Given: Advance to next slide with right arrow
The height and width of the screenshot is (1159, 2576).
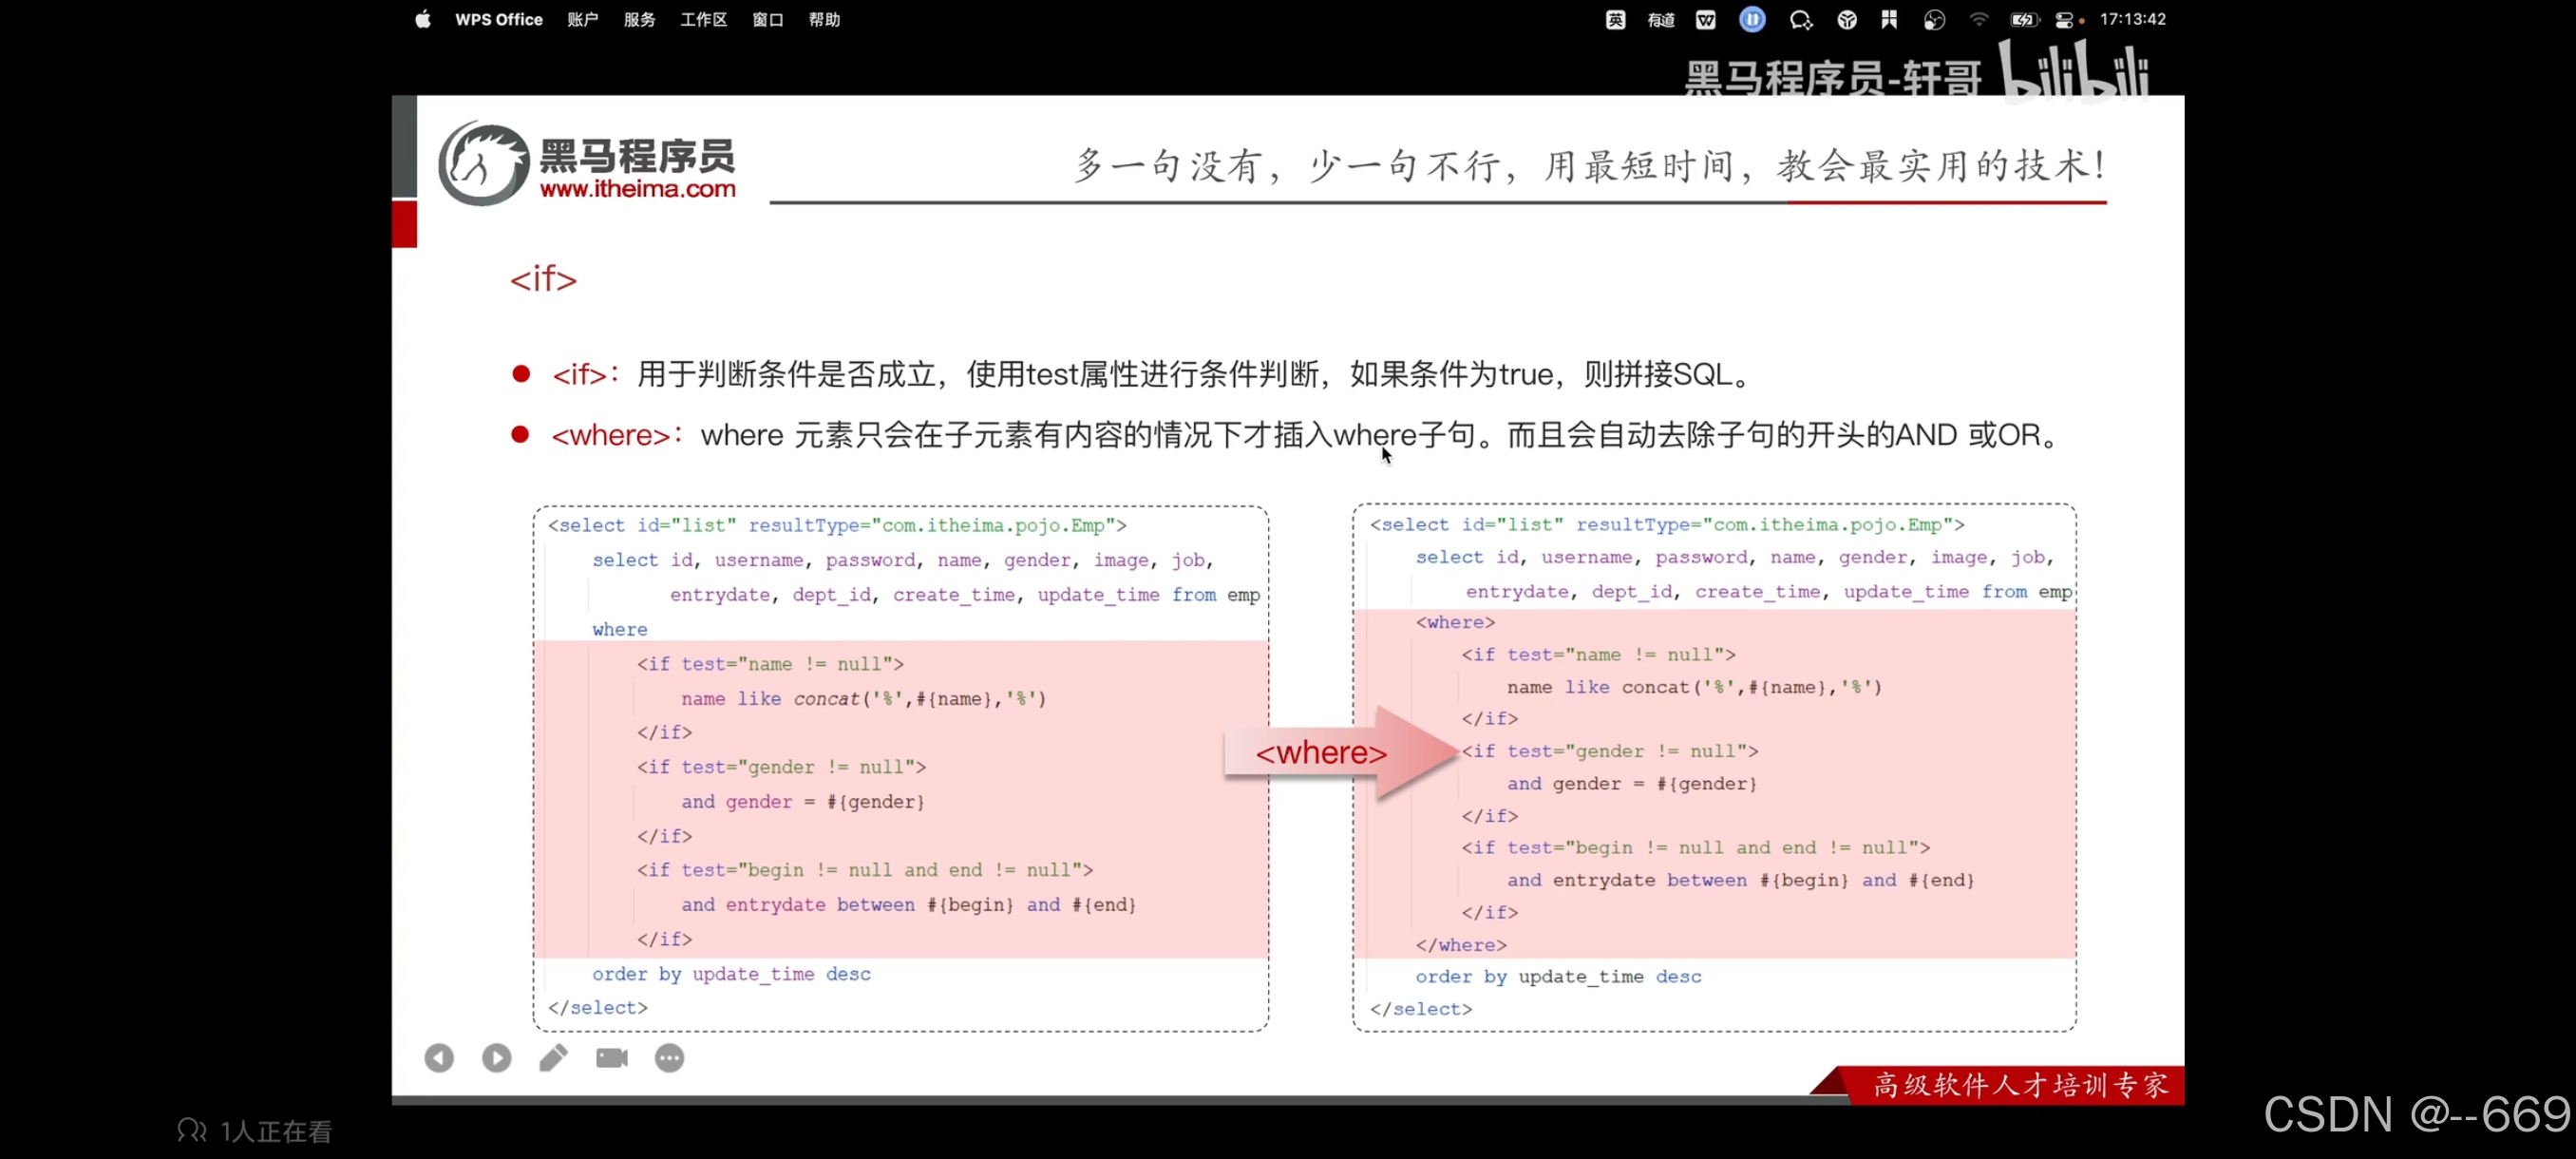Looking at the screenshot, I should (x=496, y=1058).
